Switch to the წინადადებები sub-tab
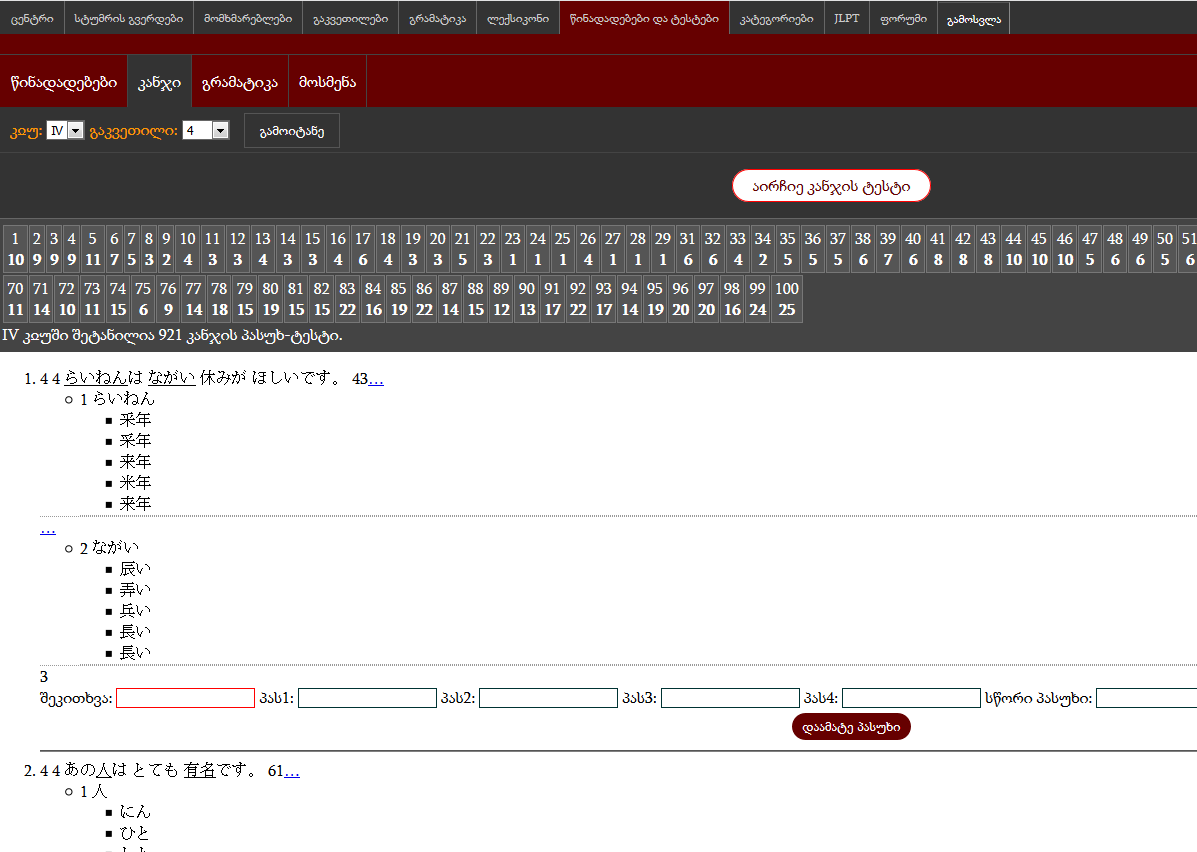This screenshot has height=852, width=1197. pos(63,82)
